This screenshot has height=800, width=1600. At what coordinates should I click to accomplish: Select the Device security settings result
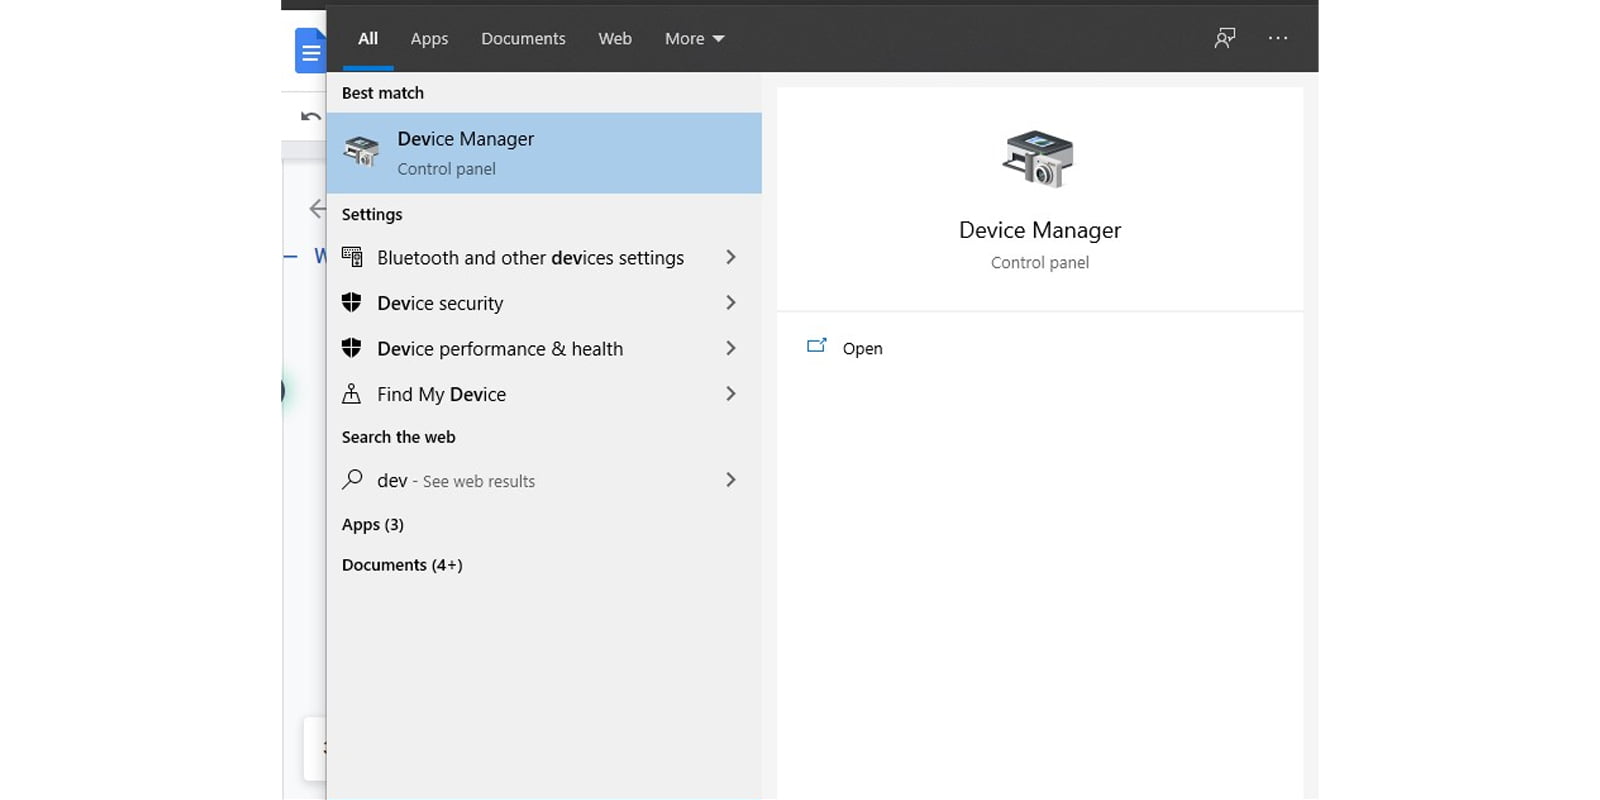tap(440, 303)
